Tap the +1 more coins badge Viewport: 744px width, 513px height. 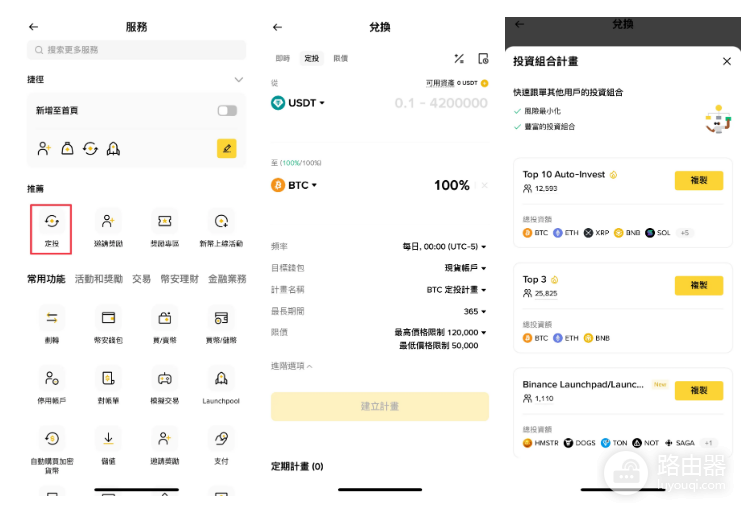coord(708,443)
